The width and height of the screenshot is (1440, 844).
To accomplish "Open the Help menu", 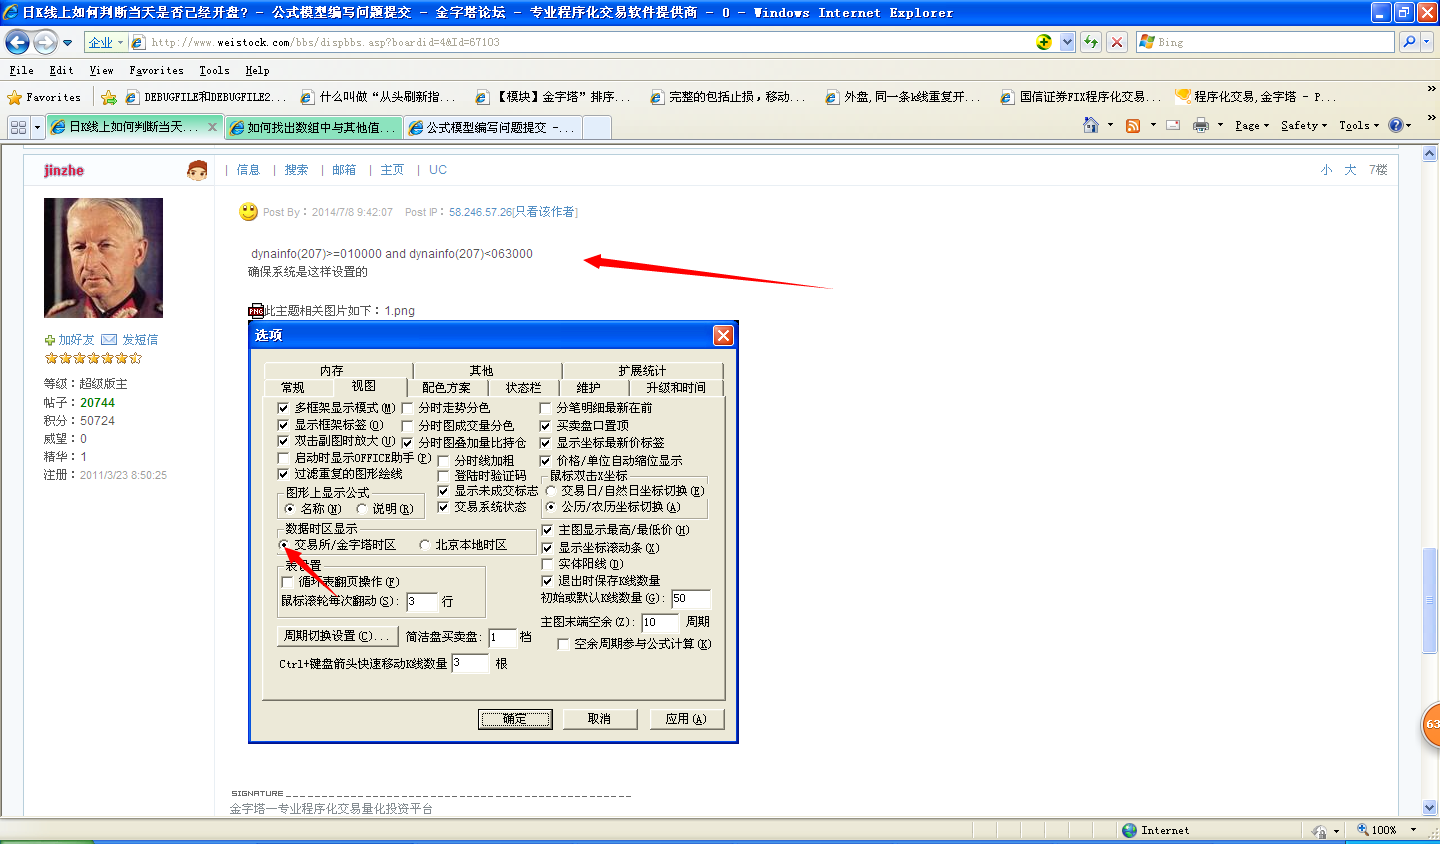I will (x=257, y=70).
